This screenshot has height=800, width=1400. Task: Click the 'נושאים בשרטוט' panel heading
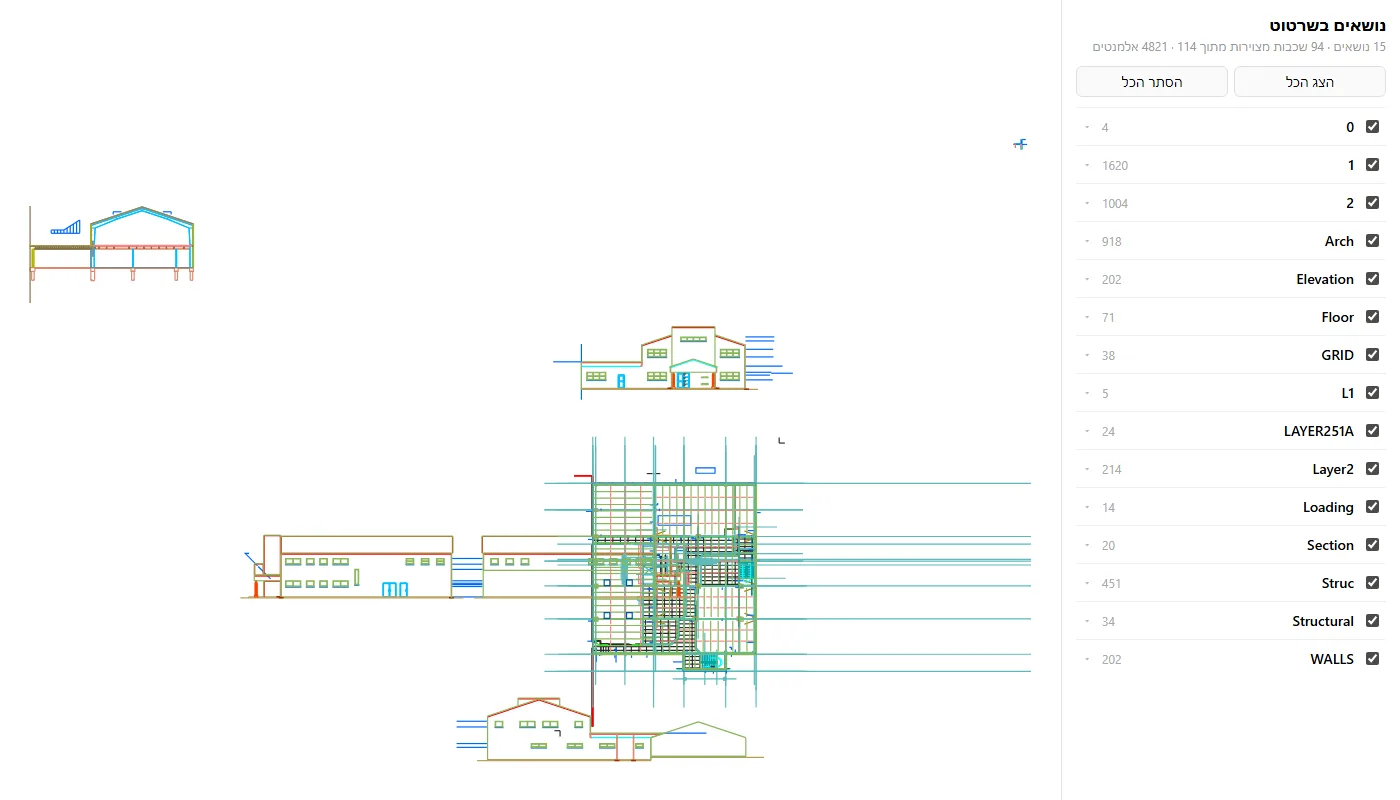pyautogui.click(x=1327, y=25)
